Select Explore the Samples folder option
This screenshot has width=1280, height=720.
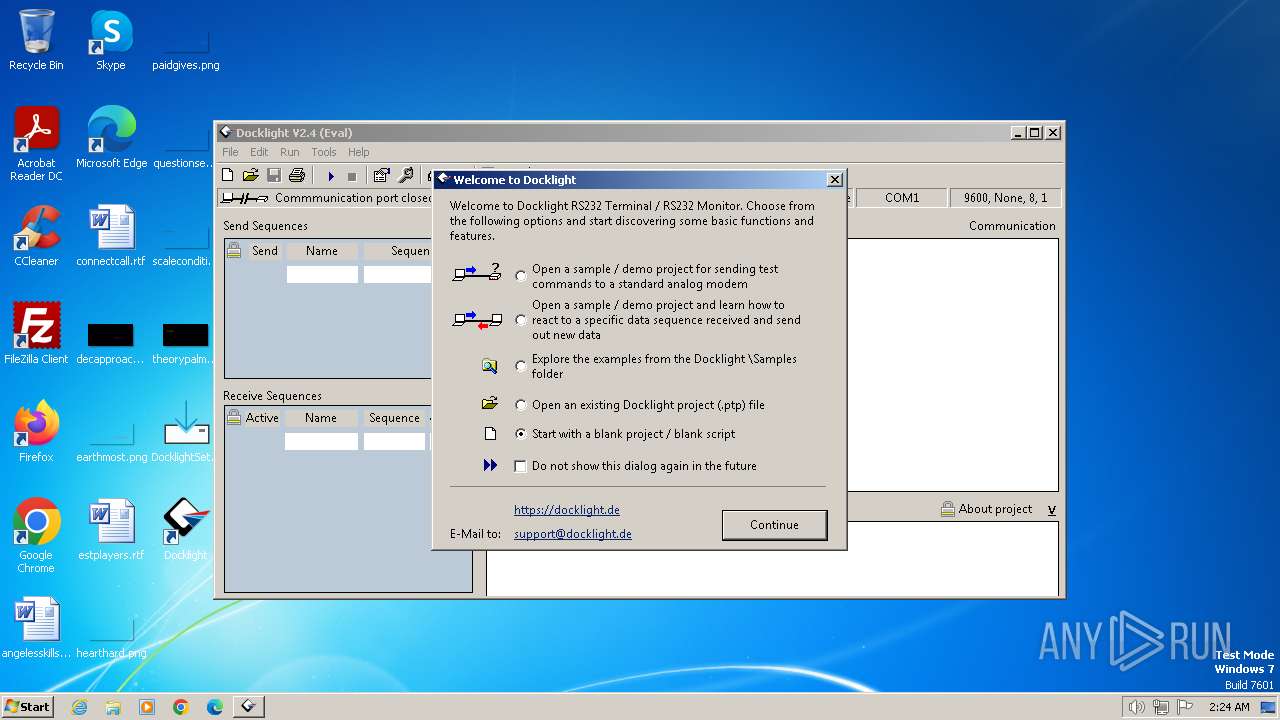tap(521, 366)
